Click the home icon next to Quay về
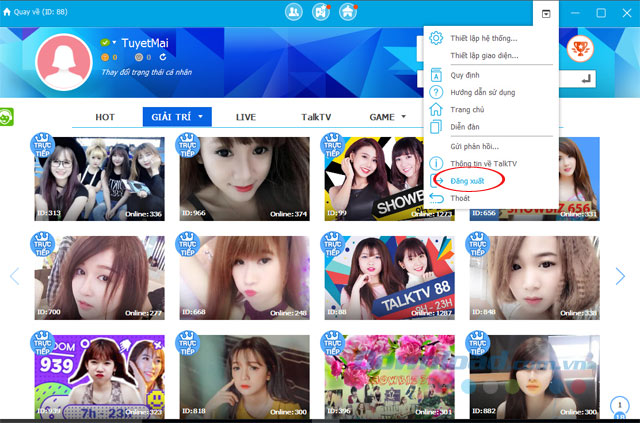640x423 pixels. point(7,12)
